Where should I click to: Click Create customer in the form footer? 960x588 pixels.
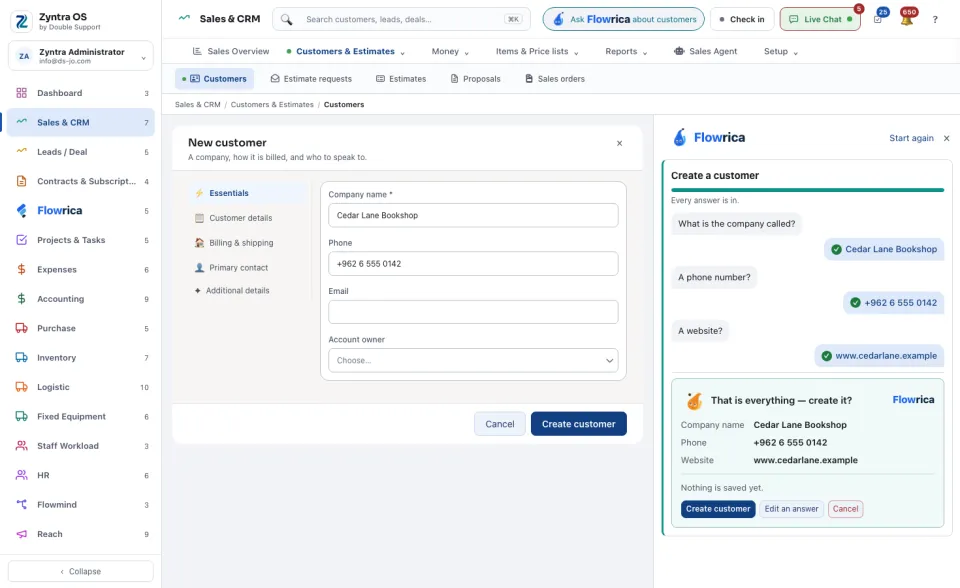click(x=579, y=424)
